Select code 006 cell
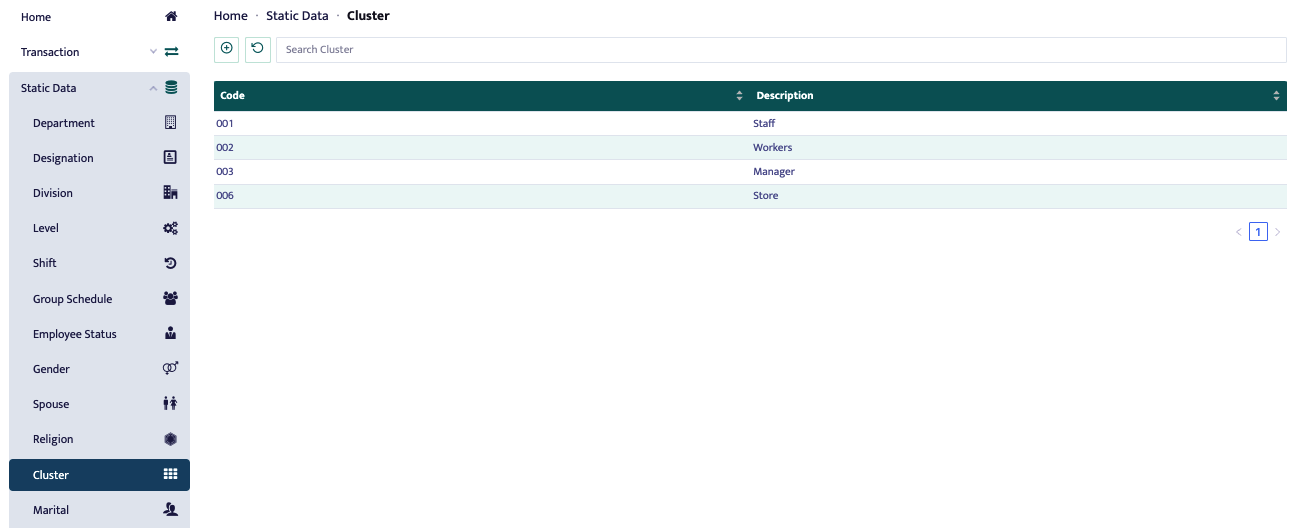1296x528 pixels. [x=482, y=196]
